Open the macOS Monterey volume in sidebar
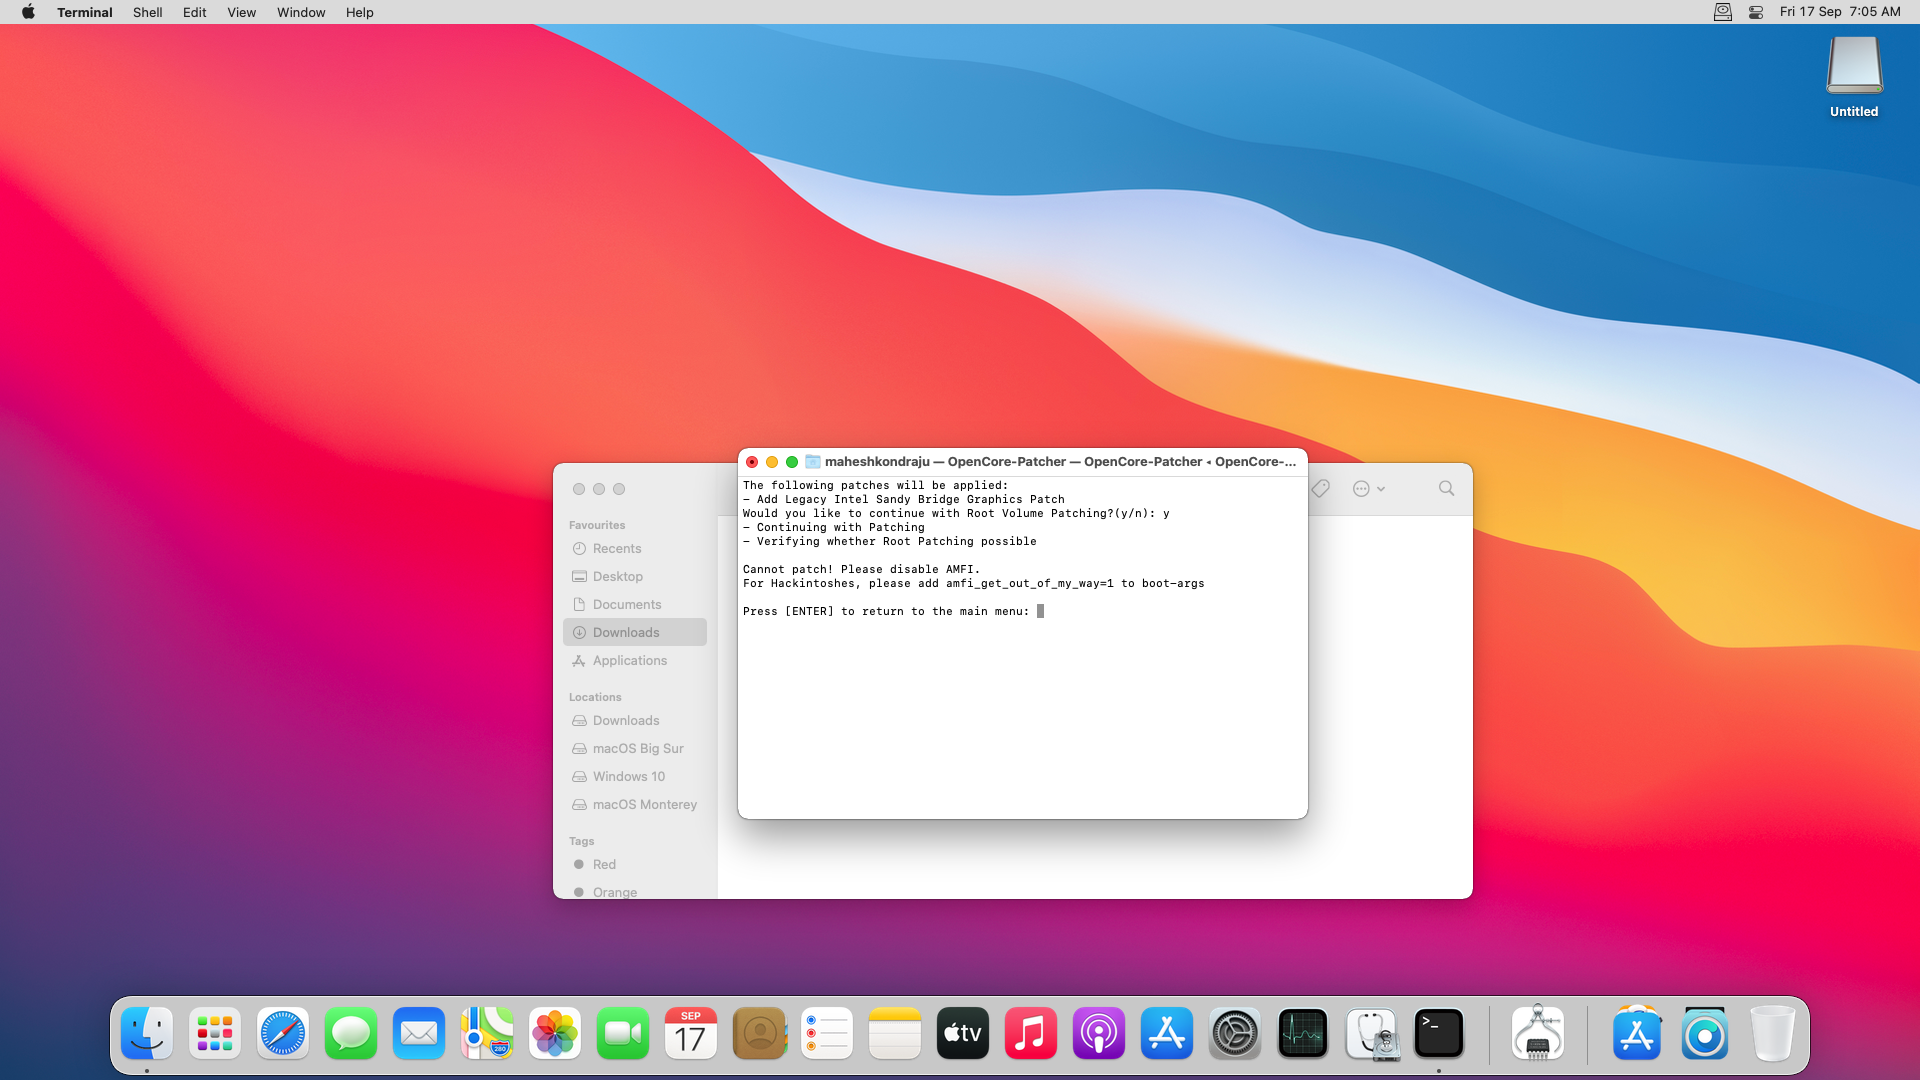The width and height of the screenshot is (1920, 1080). click(644, 805)
